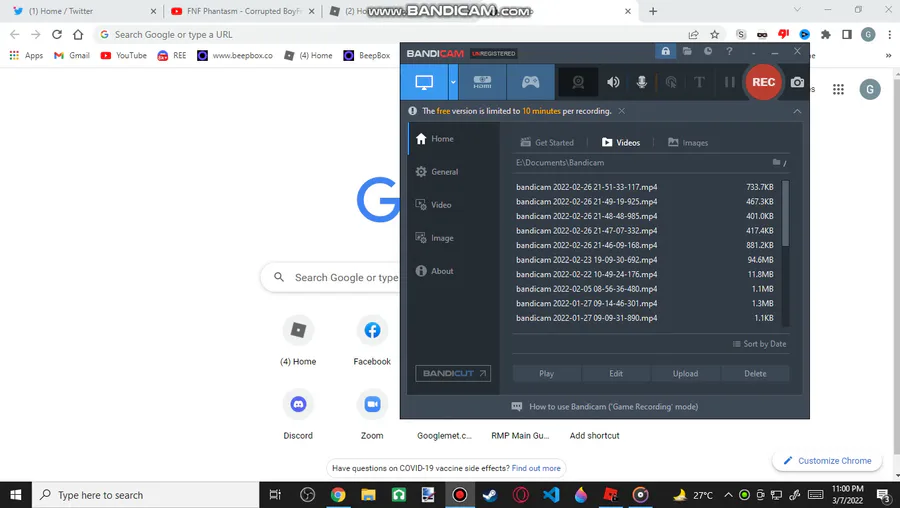
Task: Open BeepBox bookmark
Action: [x=367, y=55]
